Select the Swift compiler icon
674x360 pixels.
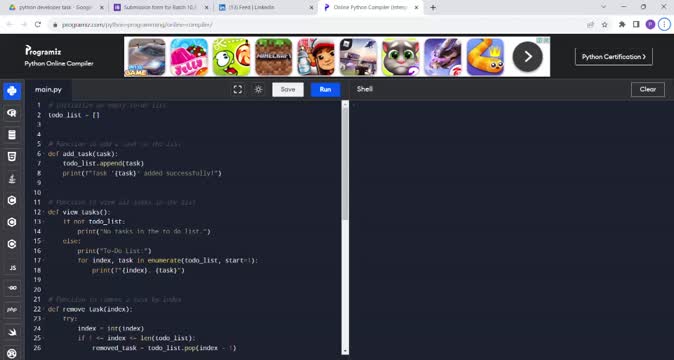tap(12, 332)
